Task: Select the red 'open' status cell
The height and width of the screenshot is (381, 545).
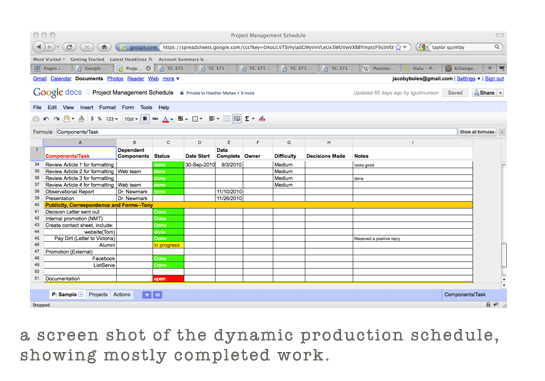Action: [168, 279]
